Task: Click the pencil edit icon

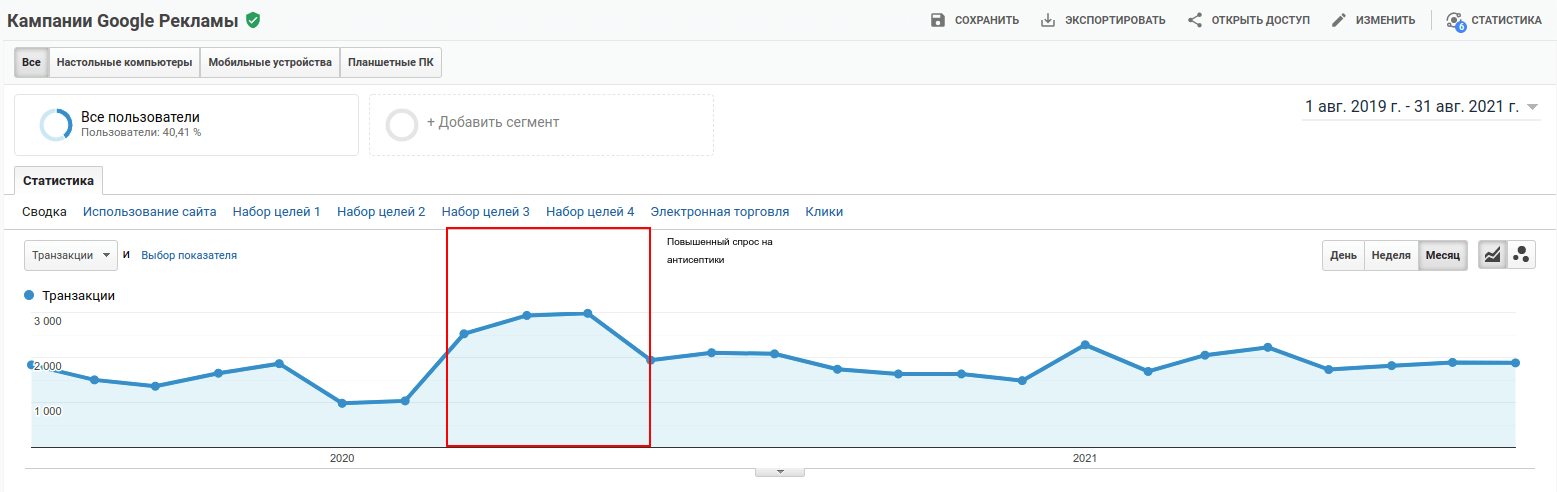Action: click(x=1339, y=20)
